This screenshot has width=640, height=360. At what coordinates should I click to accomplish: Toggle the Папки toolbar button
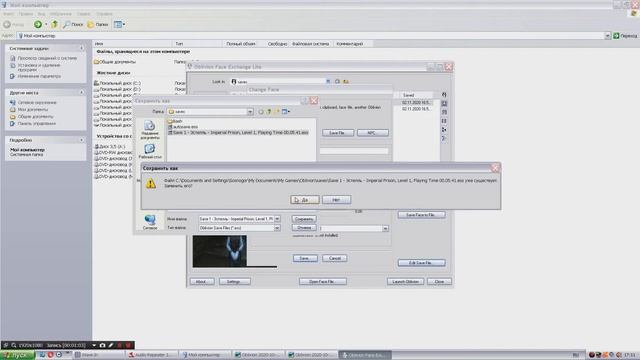click(x=98, y=24)
